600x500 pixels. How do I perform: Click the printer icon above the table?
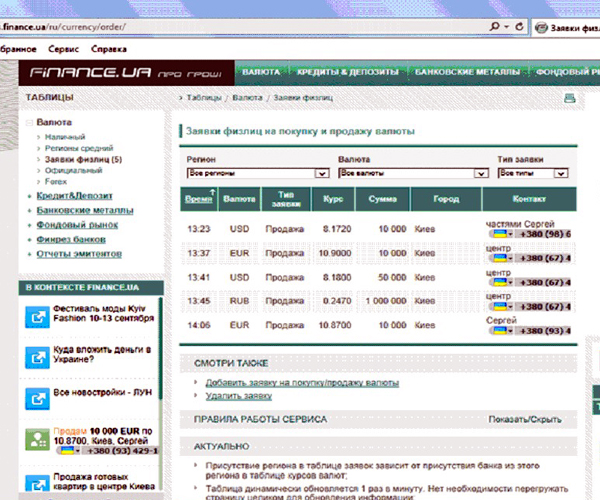569,98
